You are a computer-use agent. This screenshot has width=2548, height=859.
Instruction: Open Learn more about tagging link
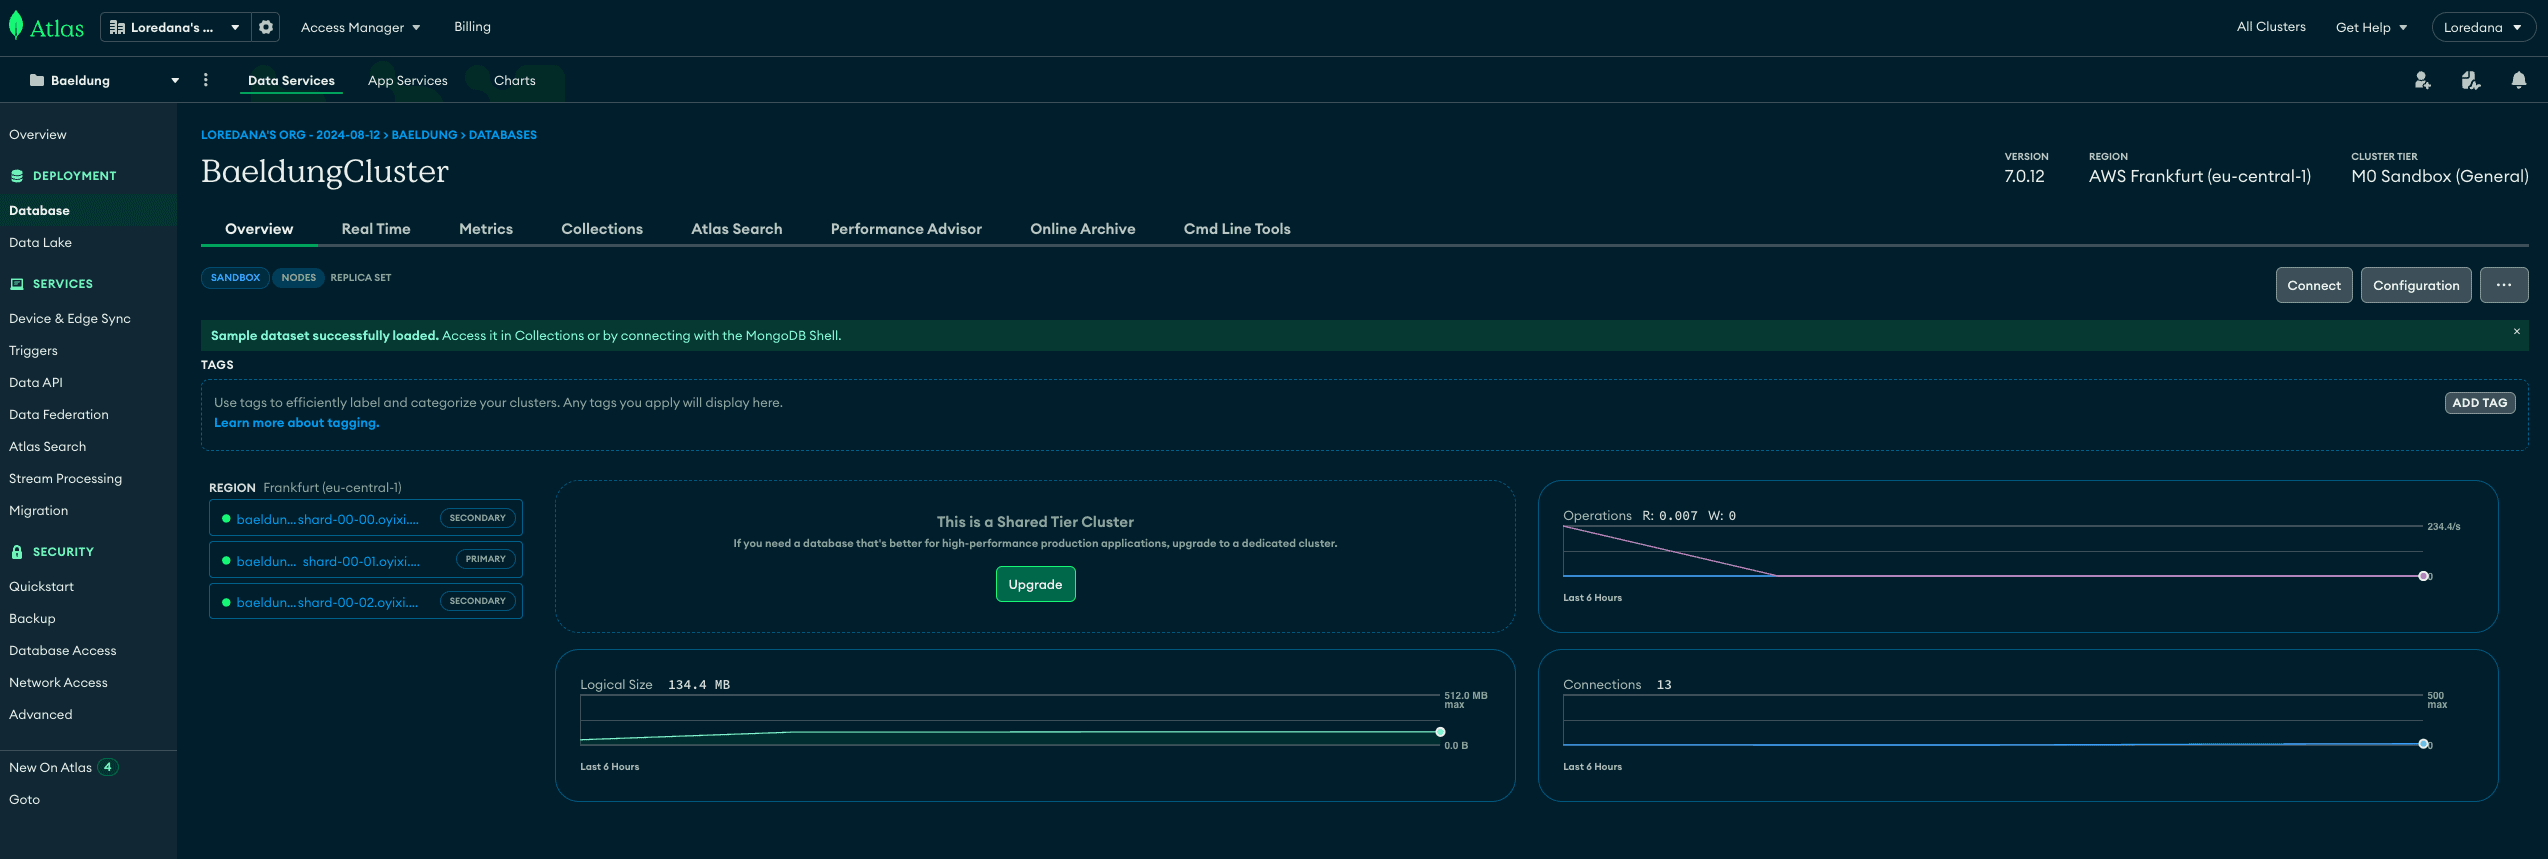[297, 423]
